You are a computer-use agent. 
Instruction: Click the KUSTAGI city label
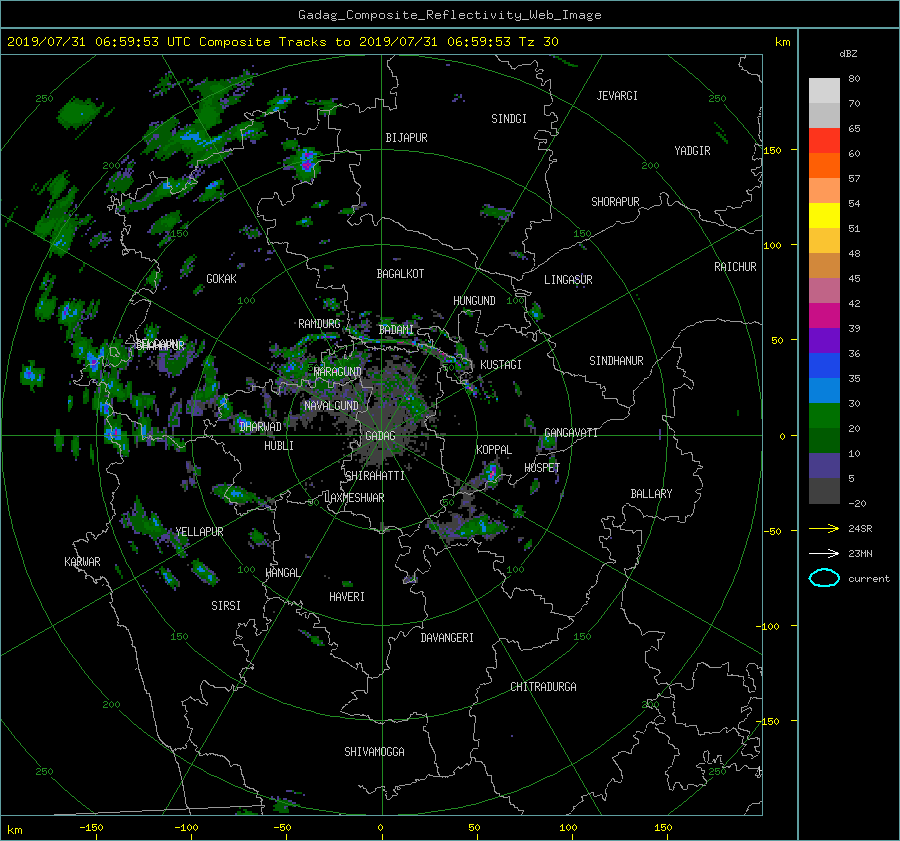(x=501, y=365)
